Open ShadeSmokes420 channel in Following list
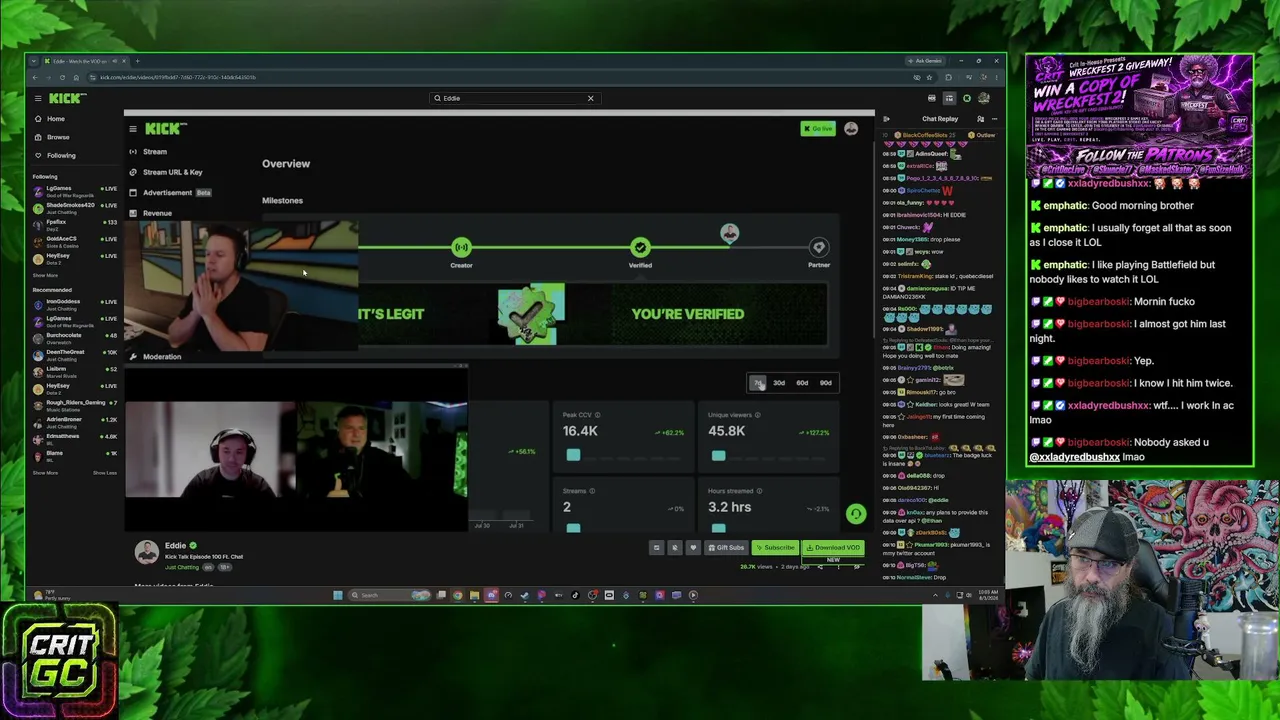Image resolution: width=1280 pixels, height=720 pixels. point(77,207)
